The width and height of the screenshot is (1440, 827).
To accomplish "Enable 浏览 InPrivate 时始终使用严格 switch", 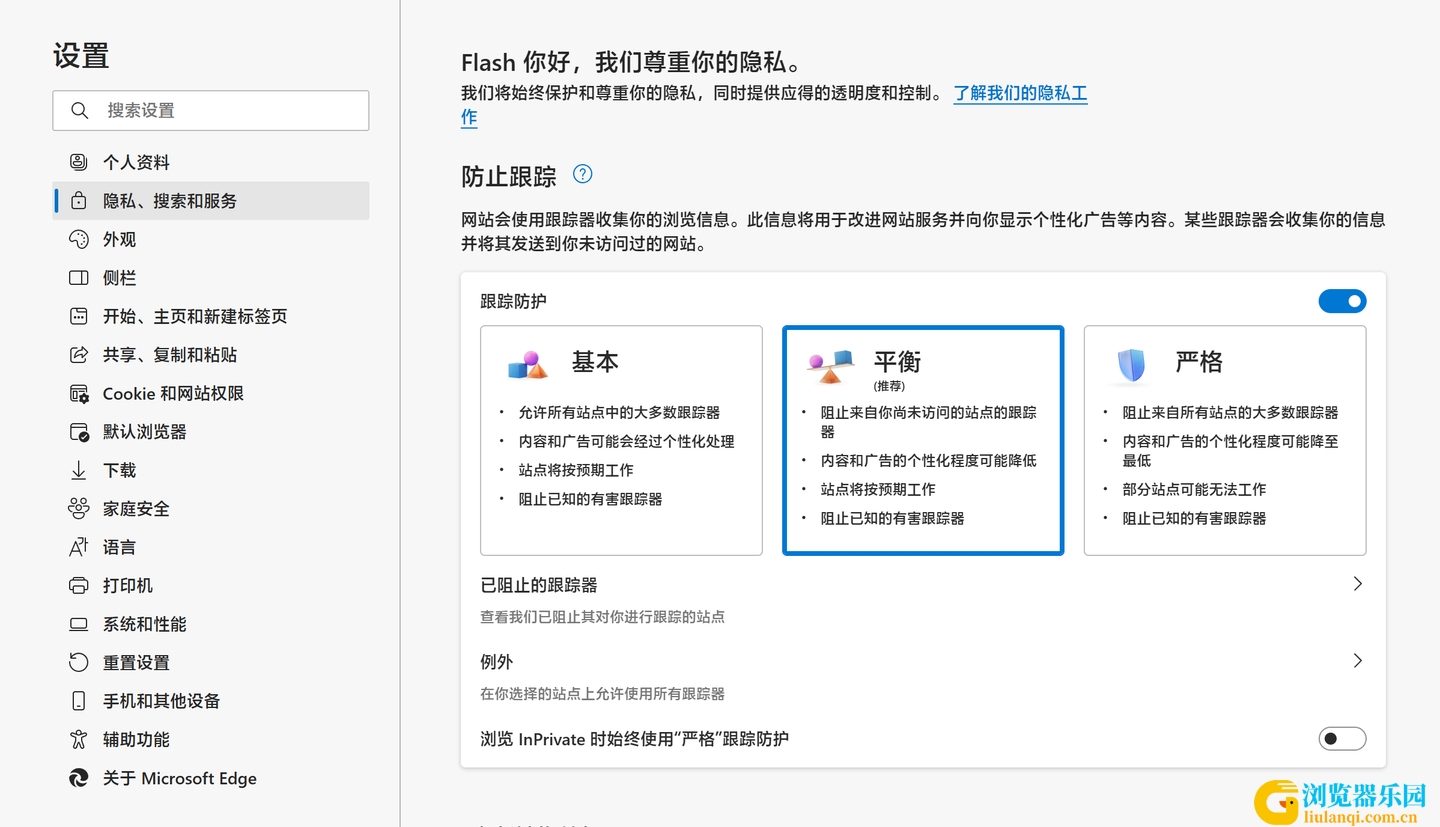I will click(x=1342, y=739).
